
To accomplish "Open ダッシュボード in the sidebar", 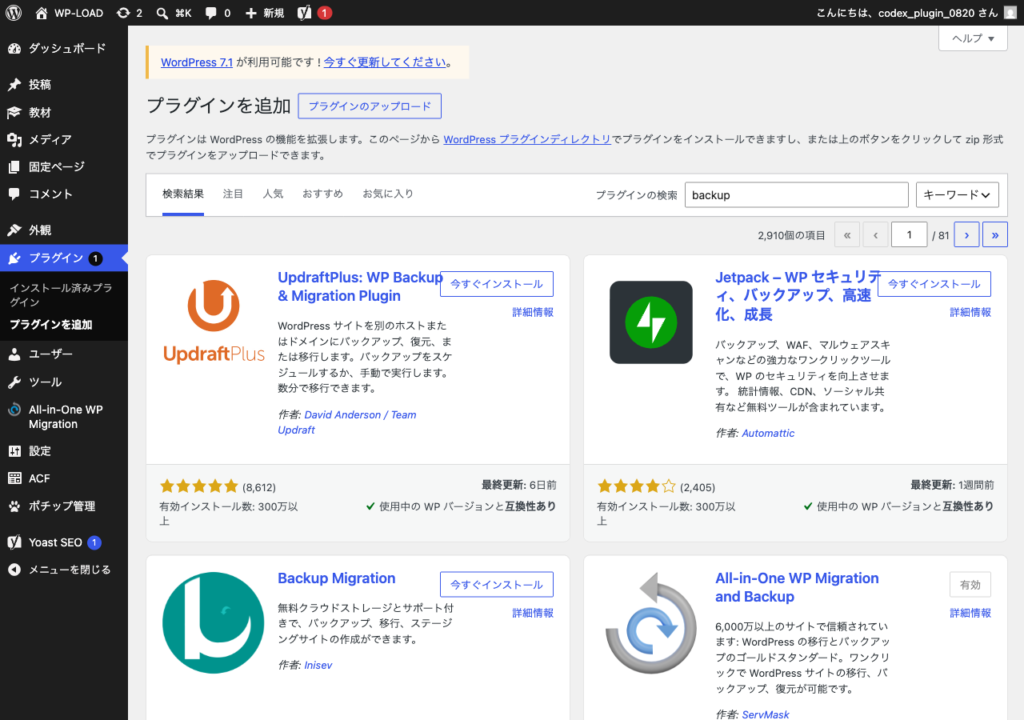I will [x=64, y=48].
